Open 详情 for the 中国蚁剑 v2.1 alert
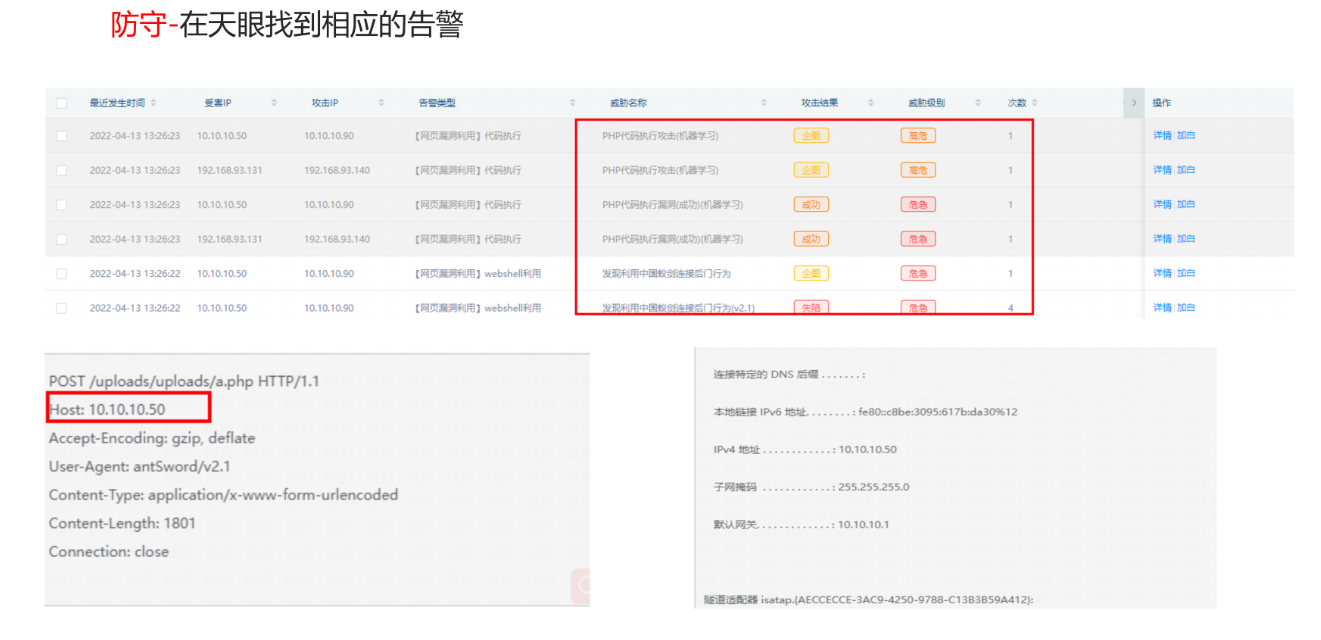1321x640 pixels. point(1162,308)
